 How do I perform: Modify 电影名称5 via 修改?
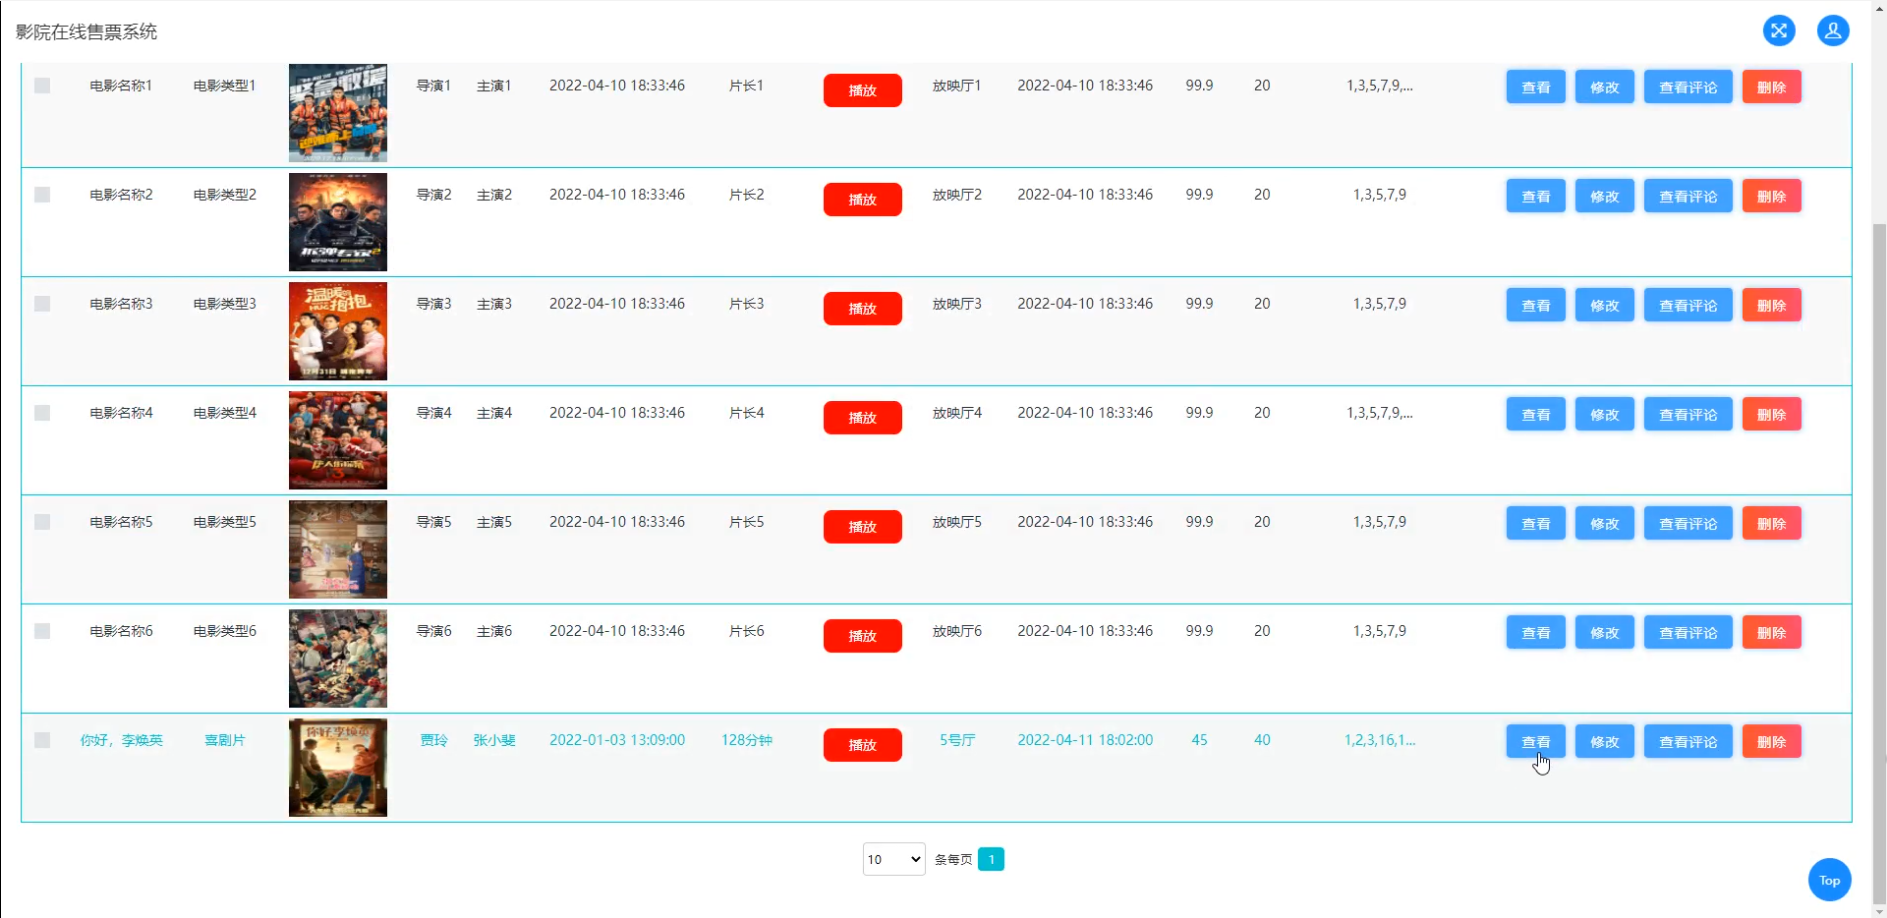1604,523
